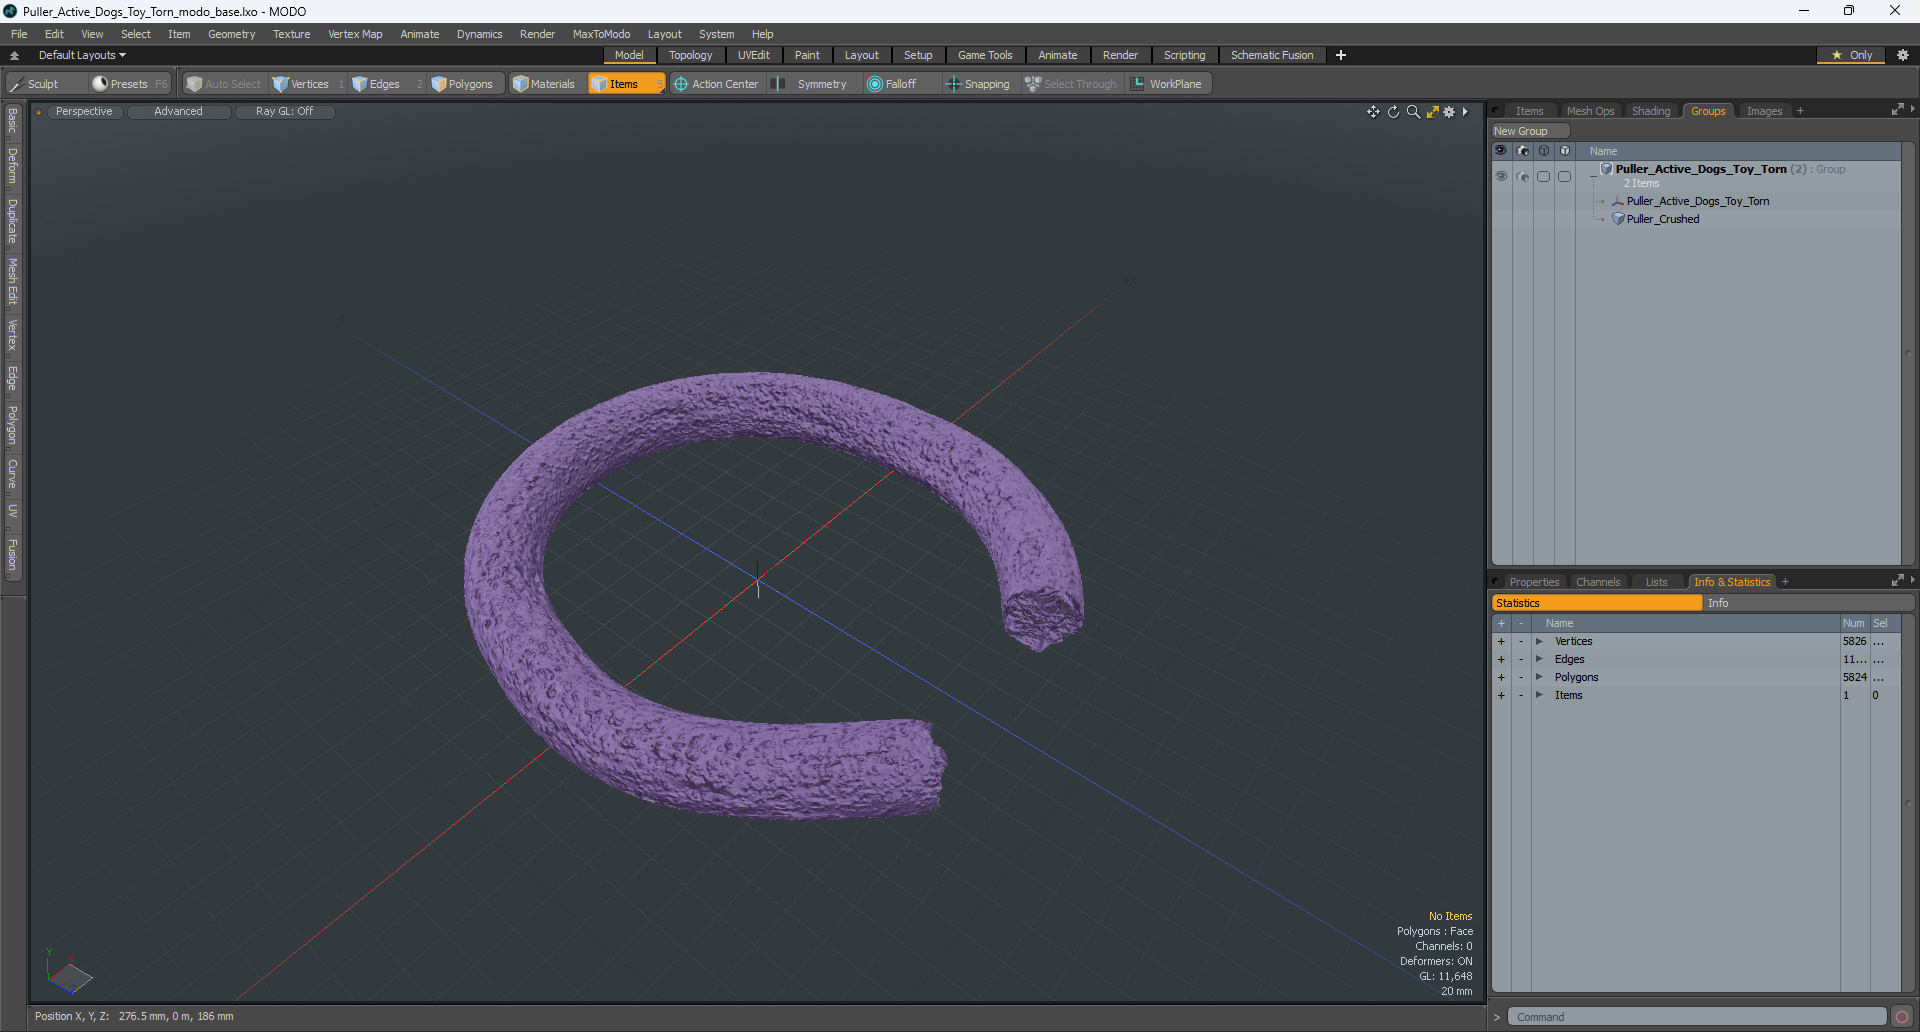Select the Sculpt tool button
This screenshot has width=1920, height=1032.
(x=35, y=84)
